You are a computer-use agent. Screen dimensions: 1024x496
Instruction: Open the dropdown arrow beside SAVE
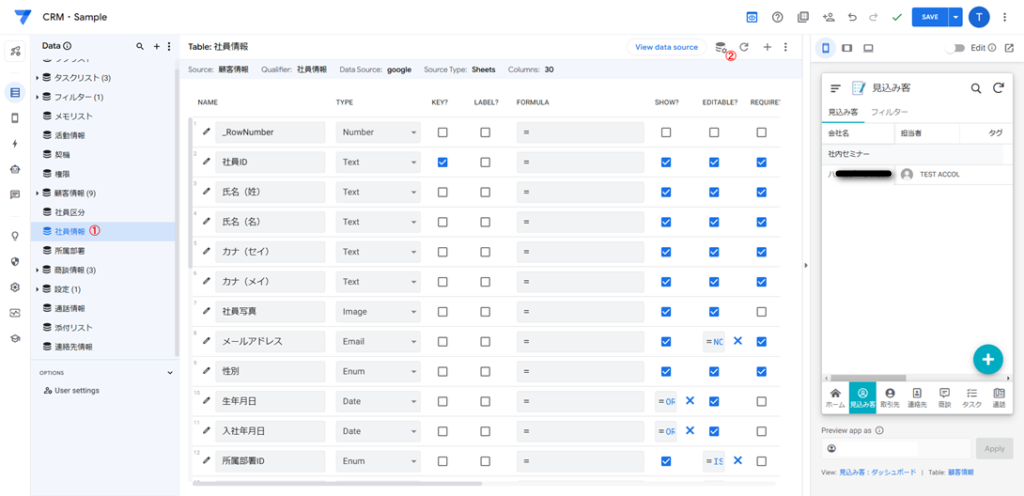tap(956, 17)
